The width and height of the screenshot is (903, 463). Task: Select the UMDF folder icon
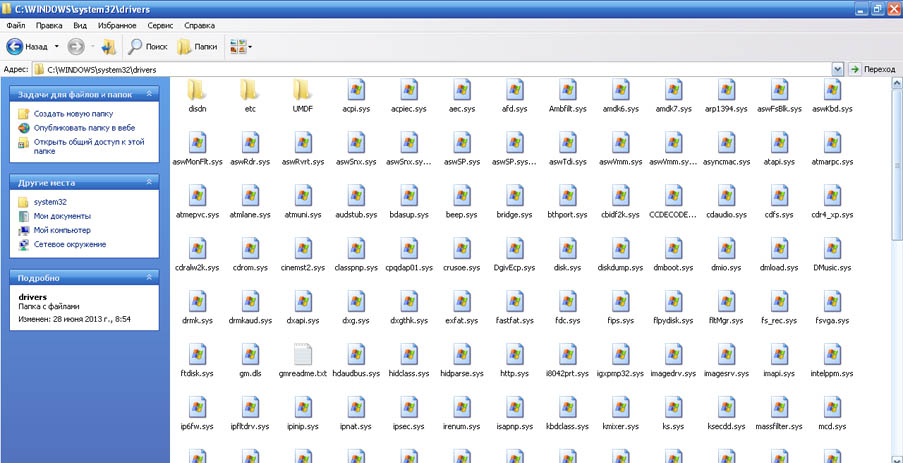(303, 89)
